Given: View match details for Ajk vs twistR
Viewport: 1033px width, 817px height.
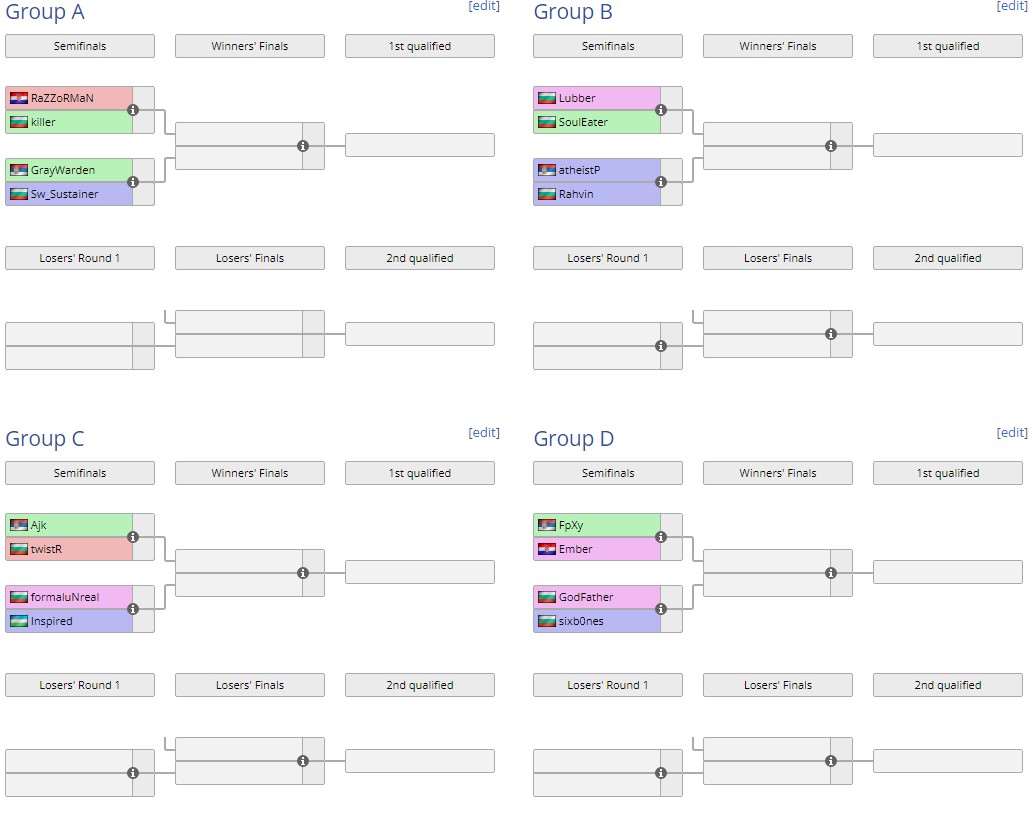Looking at the screenshot, I should [x=133, y=537].
